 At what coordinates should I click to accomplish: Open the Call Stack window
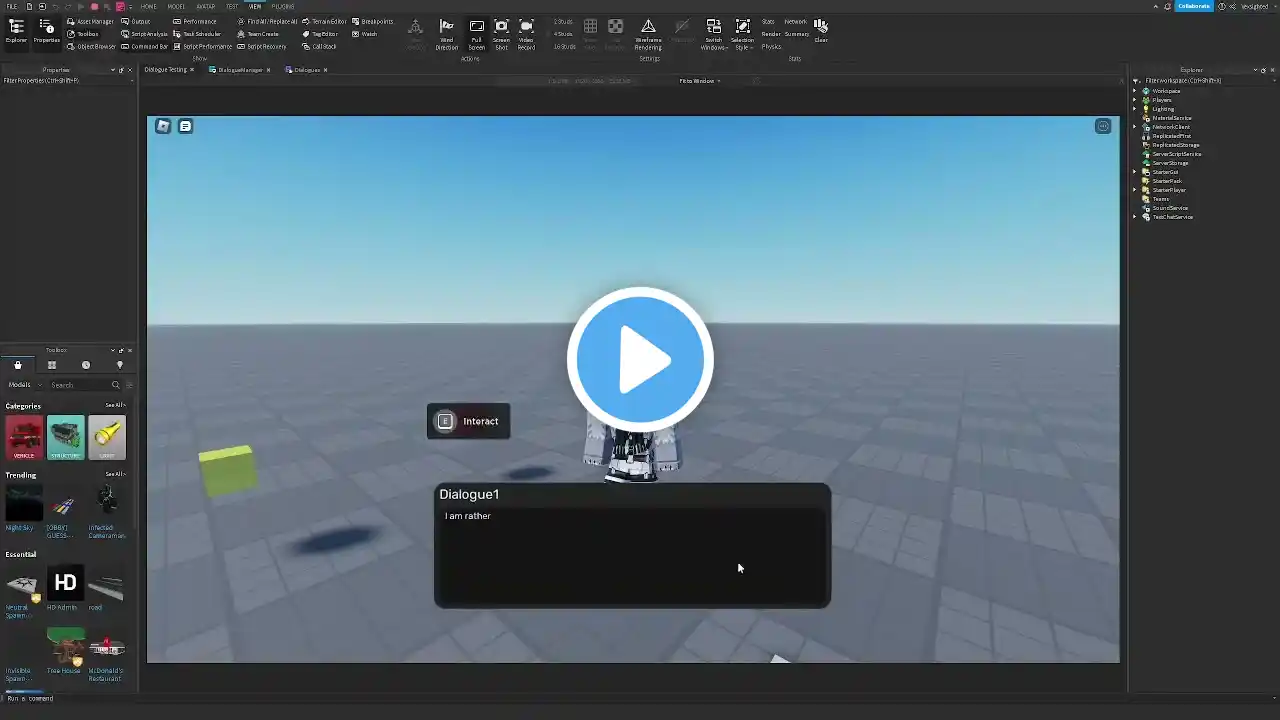click(320, 46)
